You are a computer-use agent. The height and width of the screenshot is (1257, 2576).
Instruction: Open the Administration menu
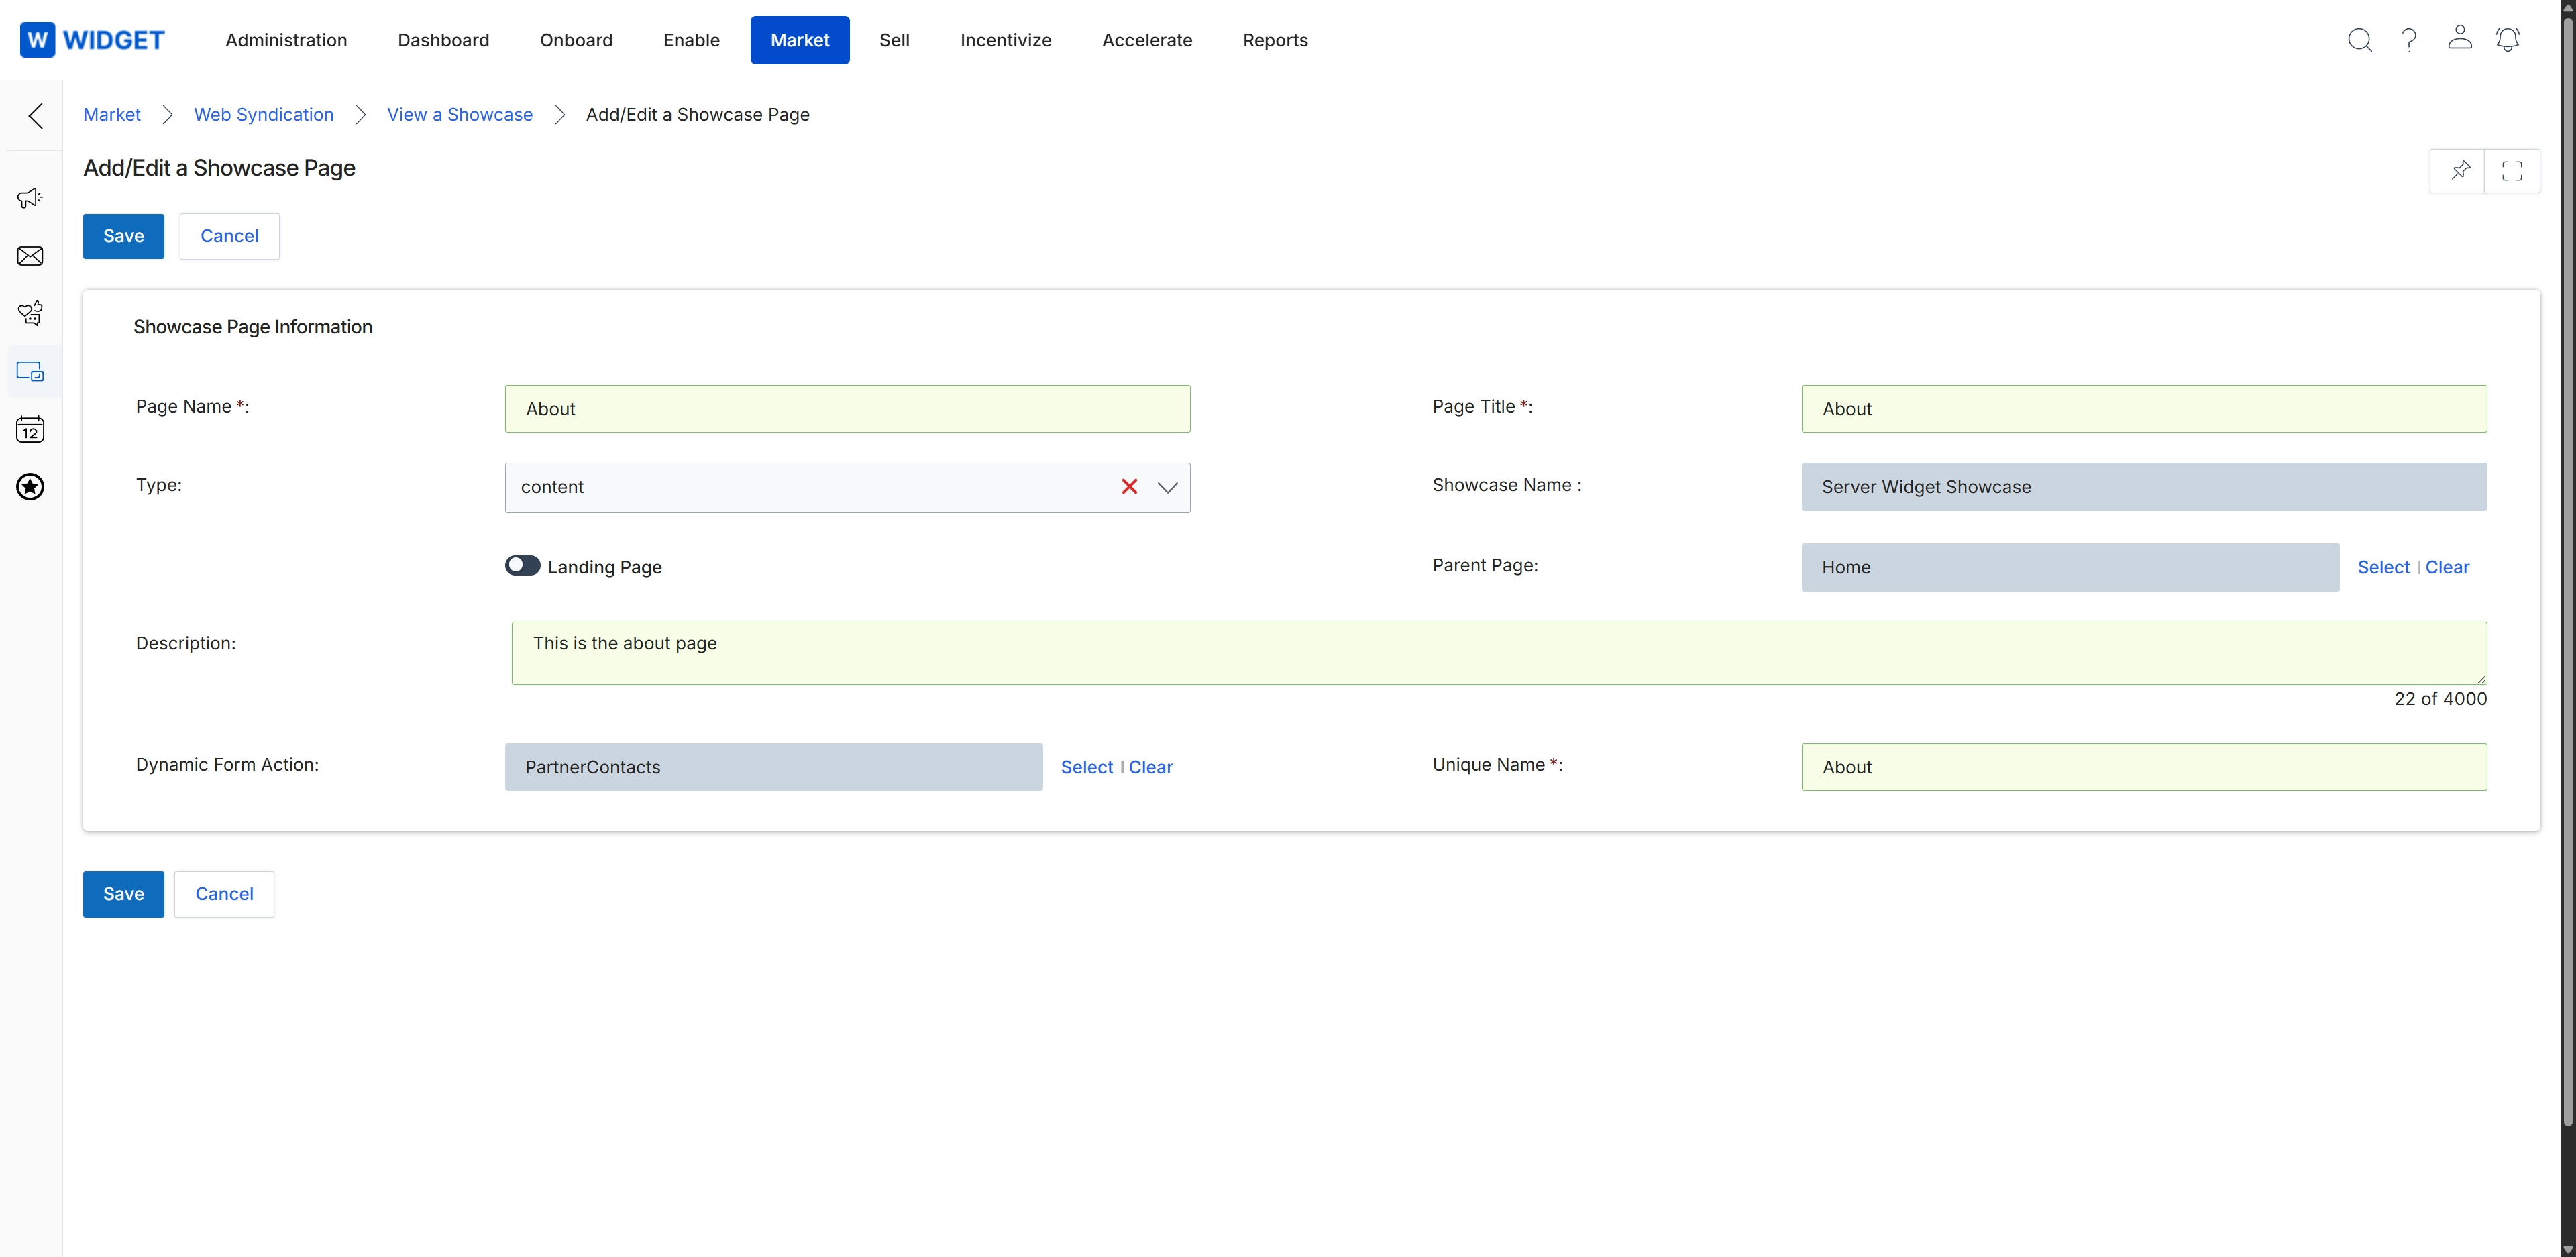[x=286, y=40]
